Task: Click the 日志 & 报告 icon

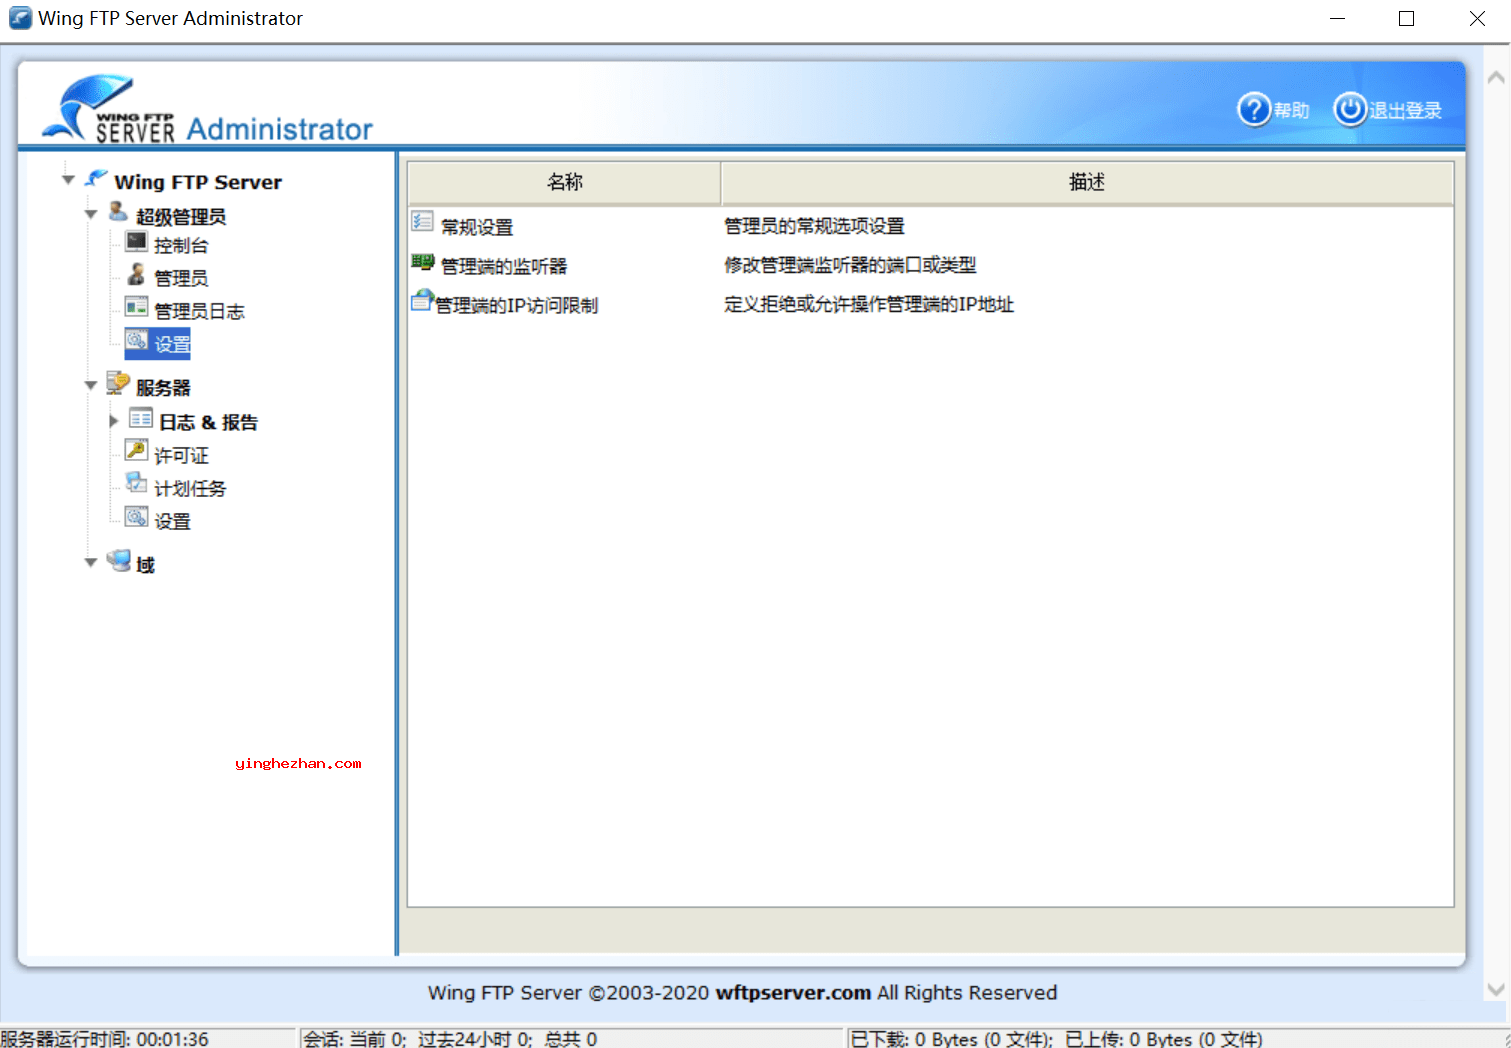Action: point(140,419)
